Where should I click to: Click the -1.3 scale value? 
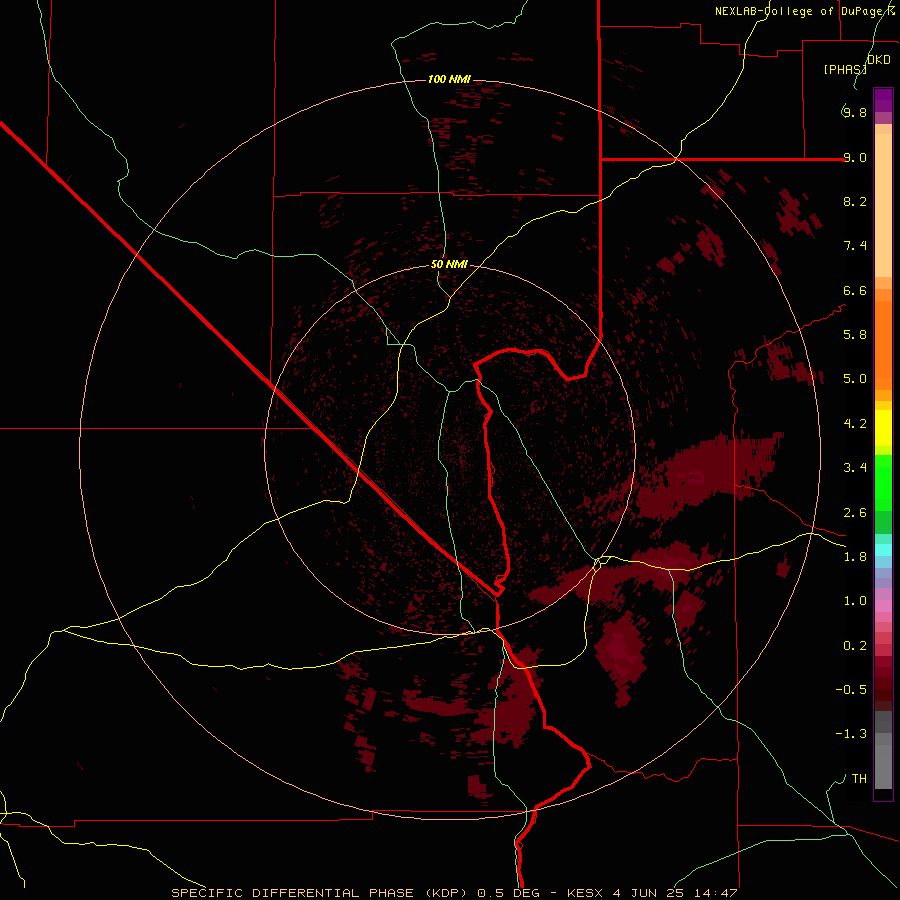tap(851, 734)
